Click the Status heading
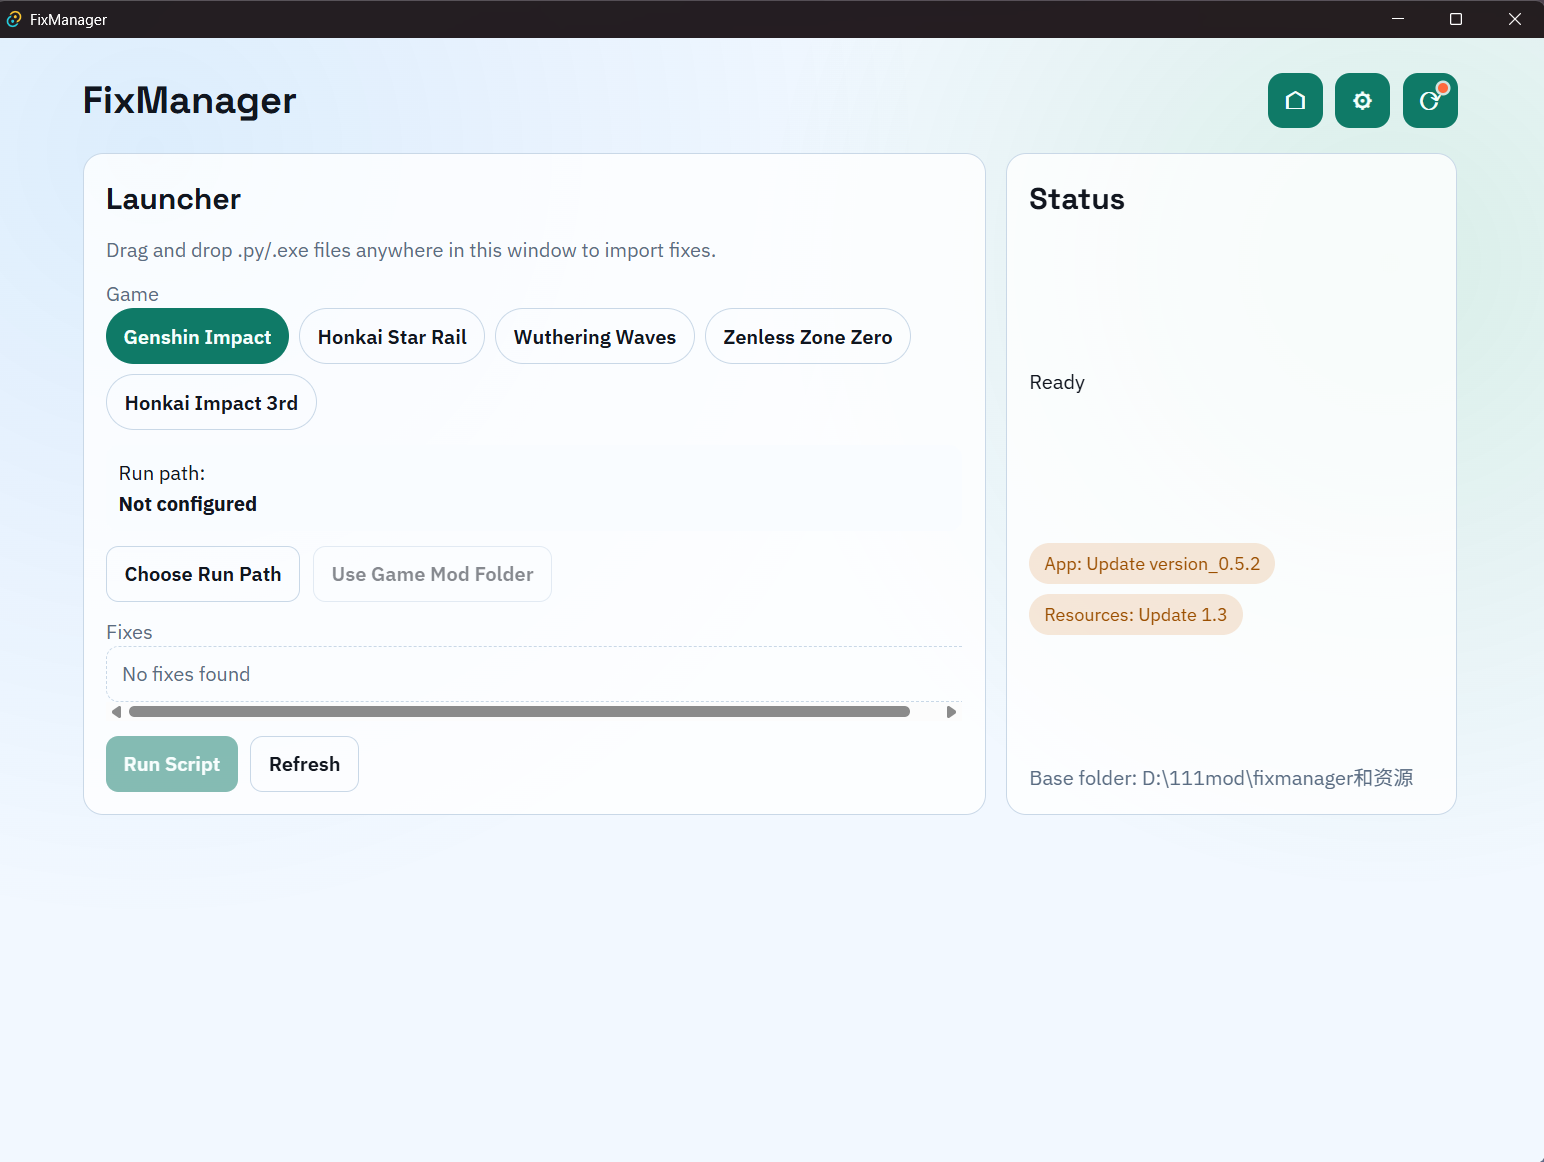The image size is (1544, 1162). coord(1077,199)
